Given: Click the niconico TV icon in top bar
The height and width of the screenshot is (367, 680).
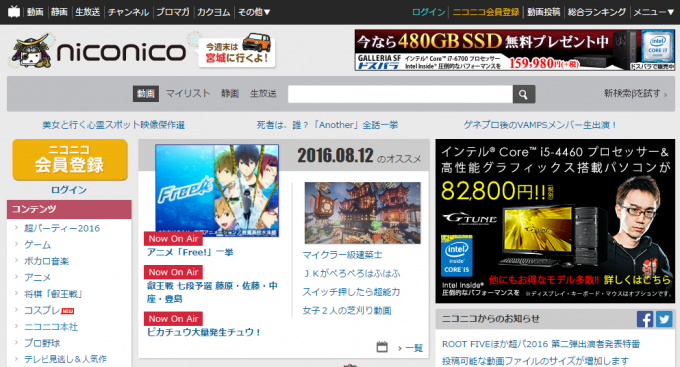Looking at the screenshot, I should [14, 12].
